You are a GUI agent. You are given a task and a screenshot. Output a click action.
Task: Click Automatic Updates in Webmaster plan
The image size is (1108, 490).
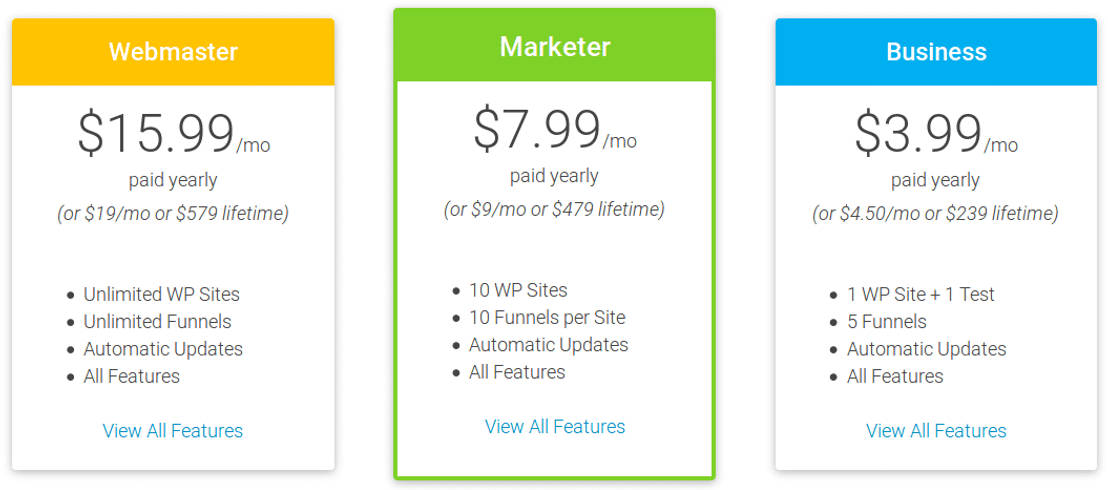pyautogui.click(x=163, y=349)
